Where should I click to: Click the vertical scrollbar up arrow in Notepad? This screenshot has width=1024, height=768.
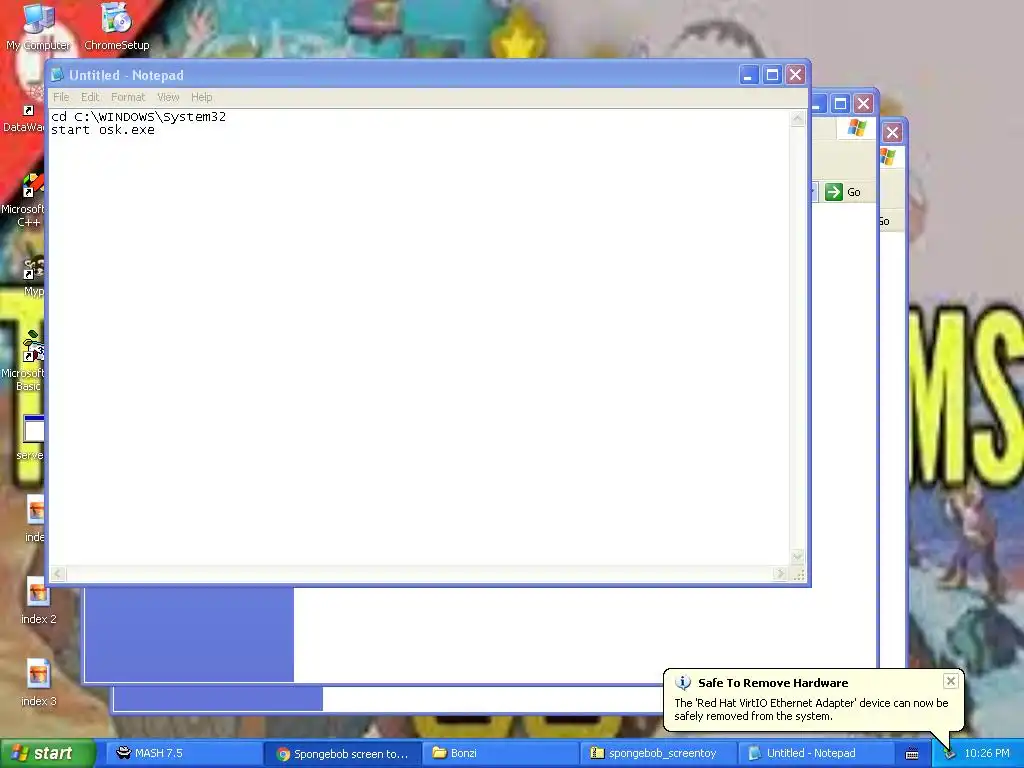pos(797,118)
